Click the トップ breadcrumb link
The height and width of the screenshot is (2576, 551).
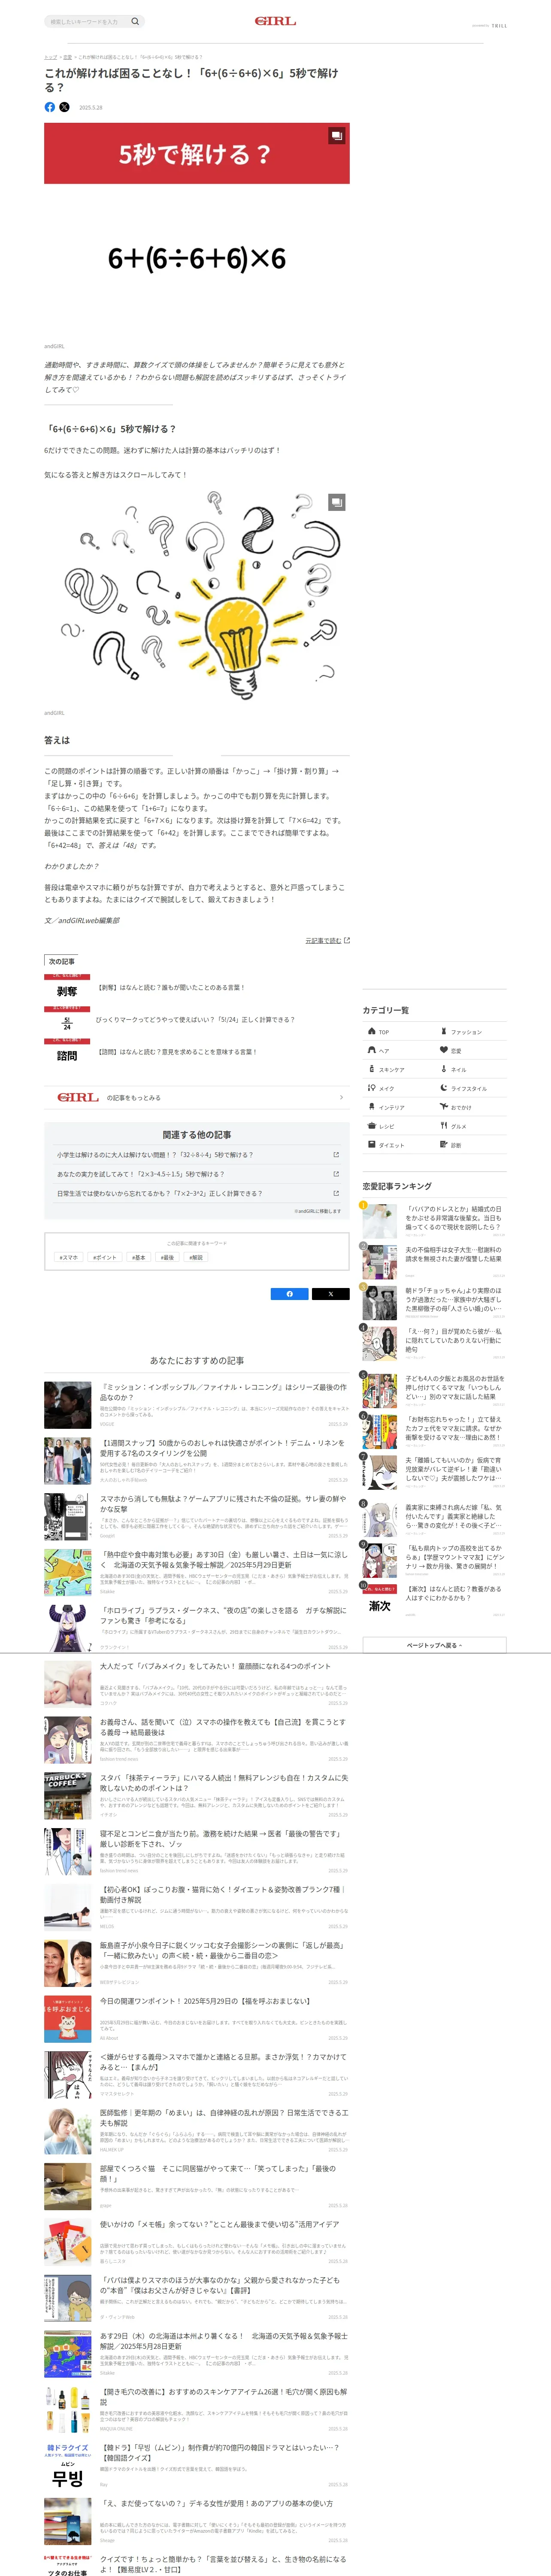point(50,57)
